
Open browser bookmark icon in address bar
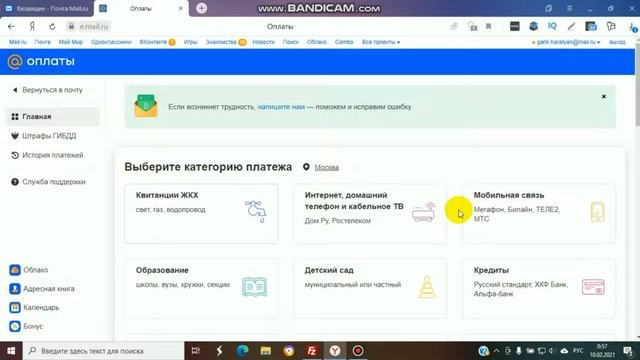coord(488,27)
